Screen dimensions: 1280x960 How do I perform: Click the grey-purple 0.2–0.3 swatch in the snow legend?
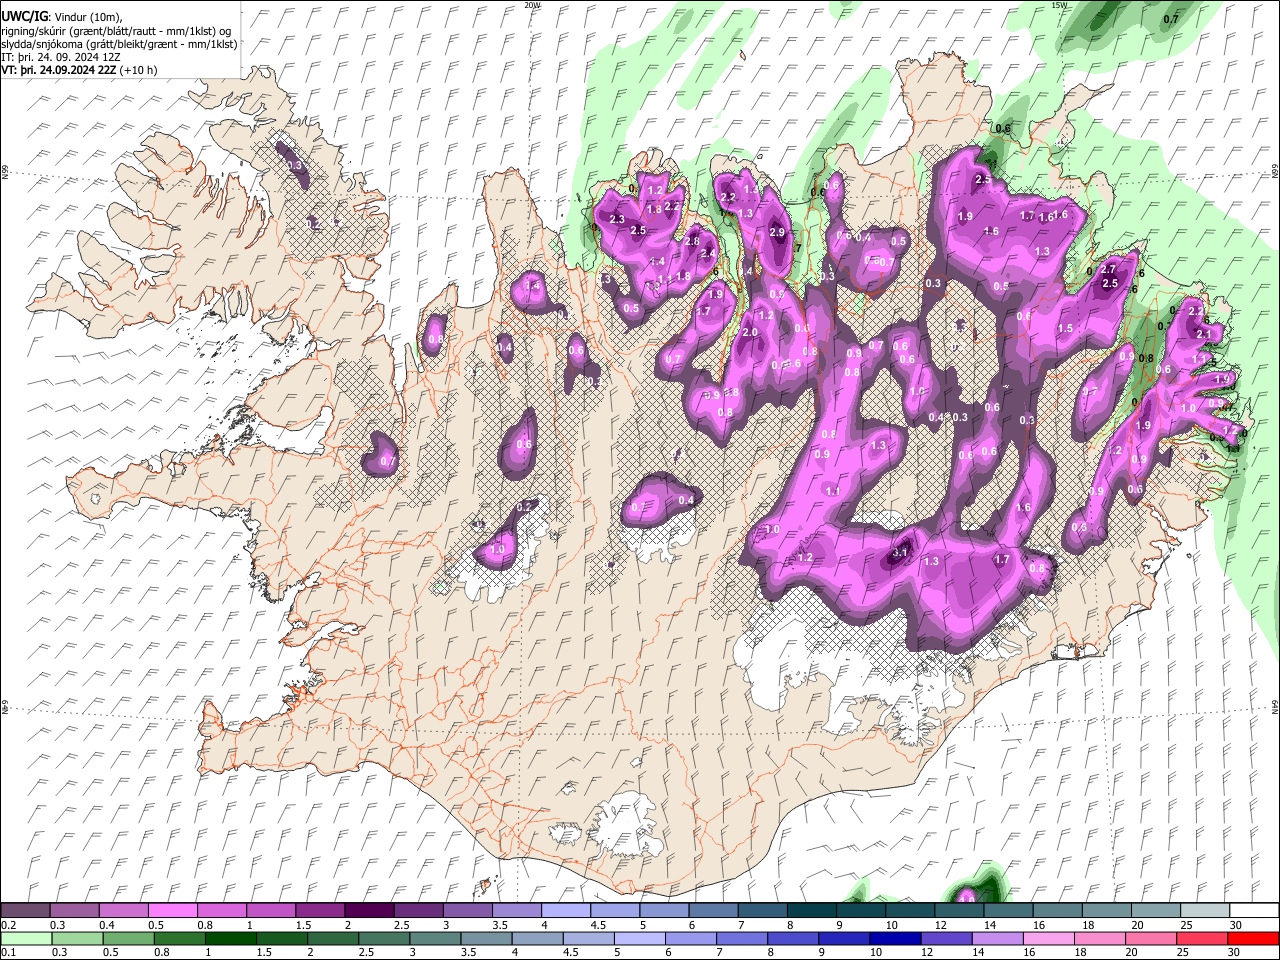click(26, 911)
